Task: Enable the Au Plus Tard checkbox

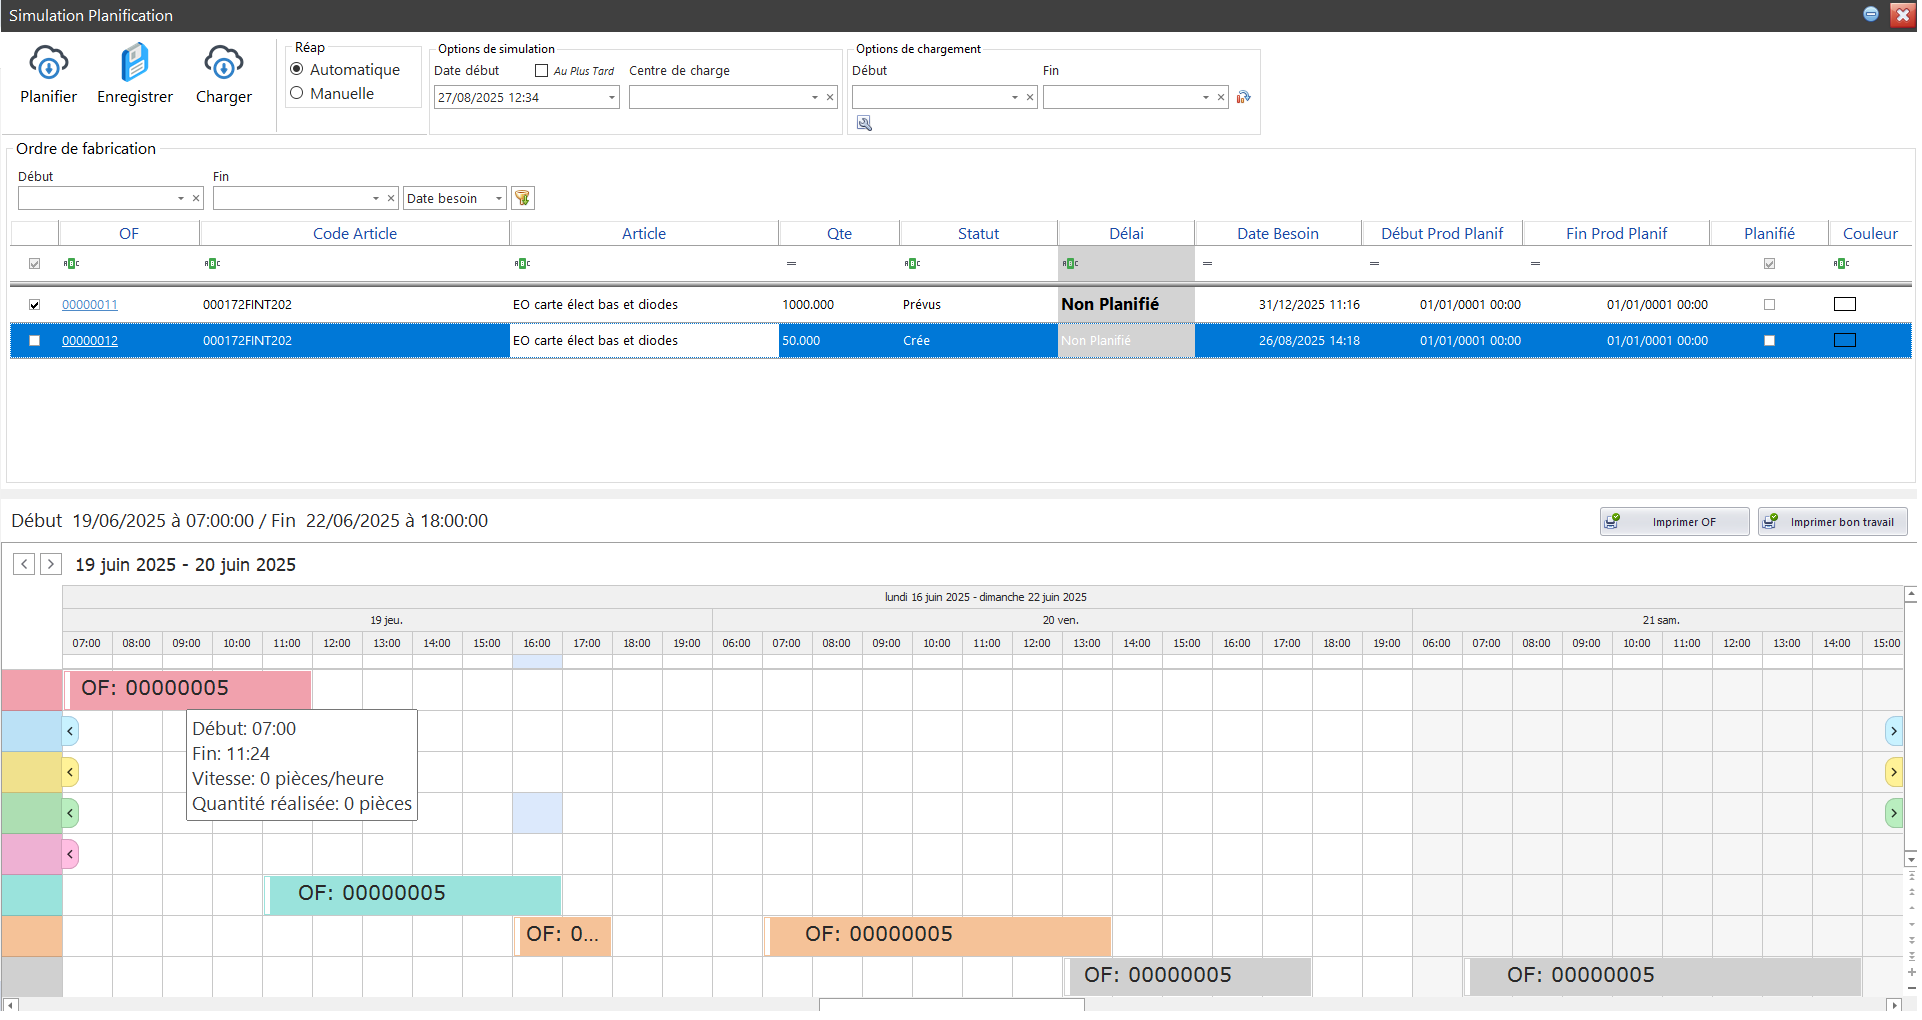Action: (x=541, y=71)
